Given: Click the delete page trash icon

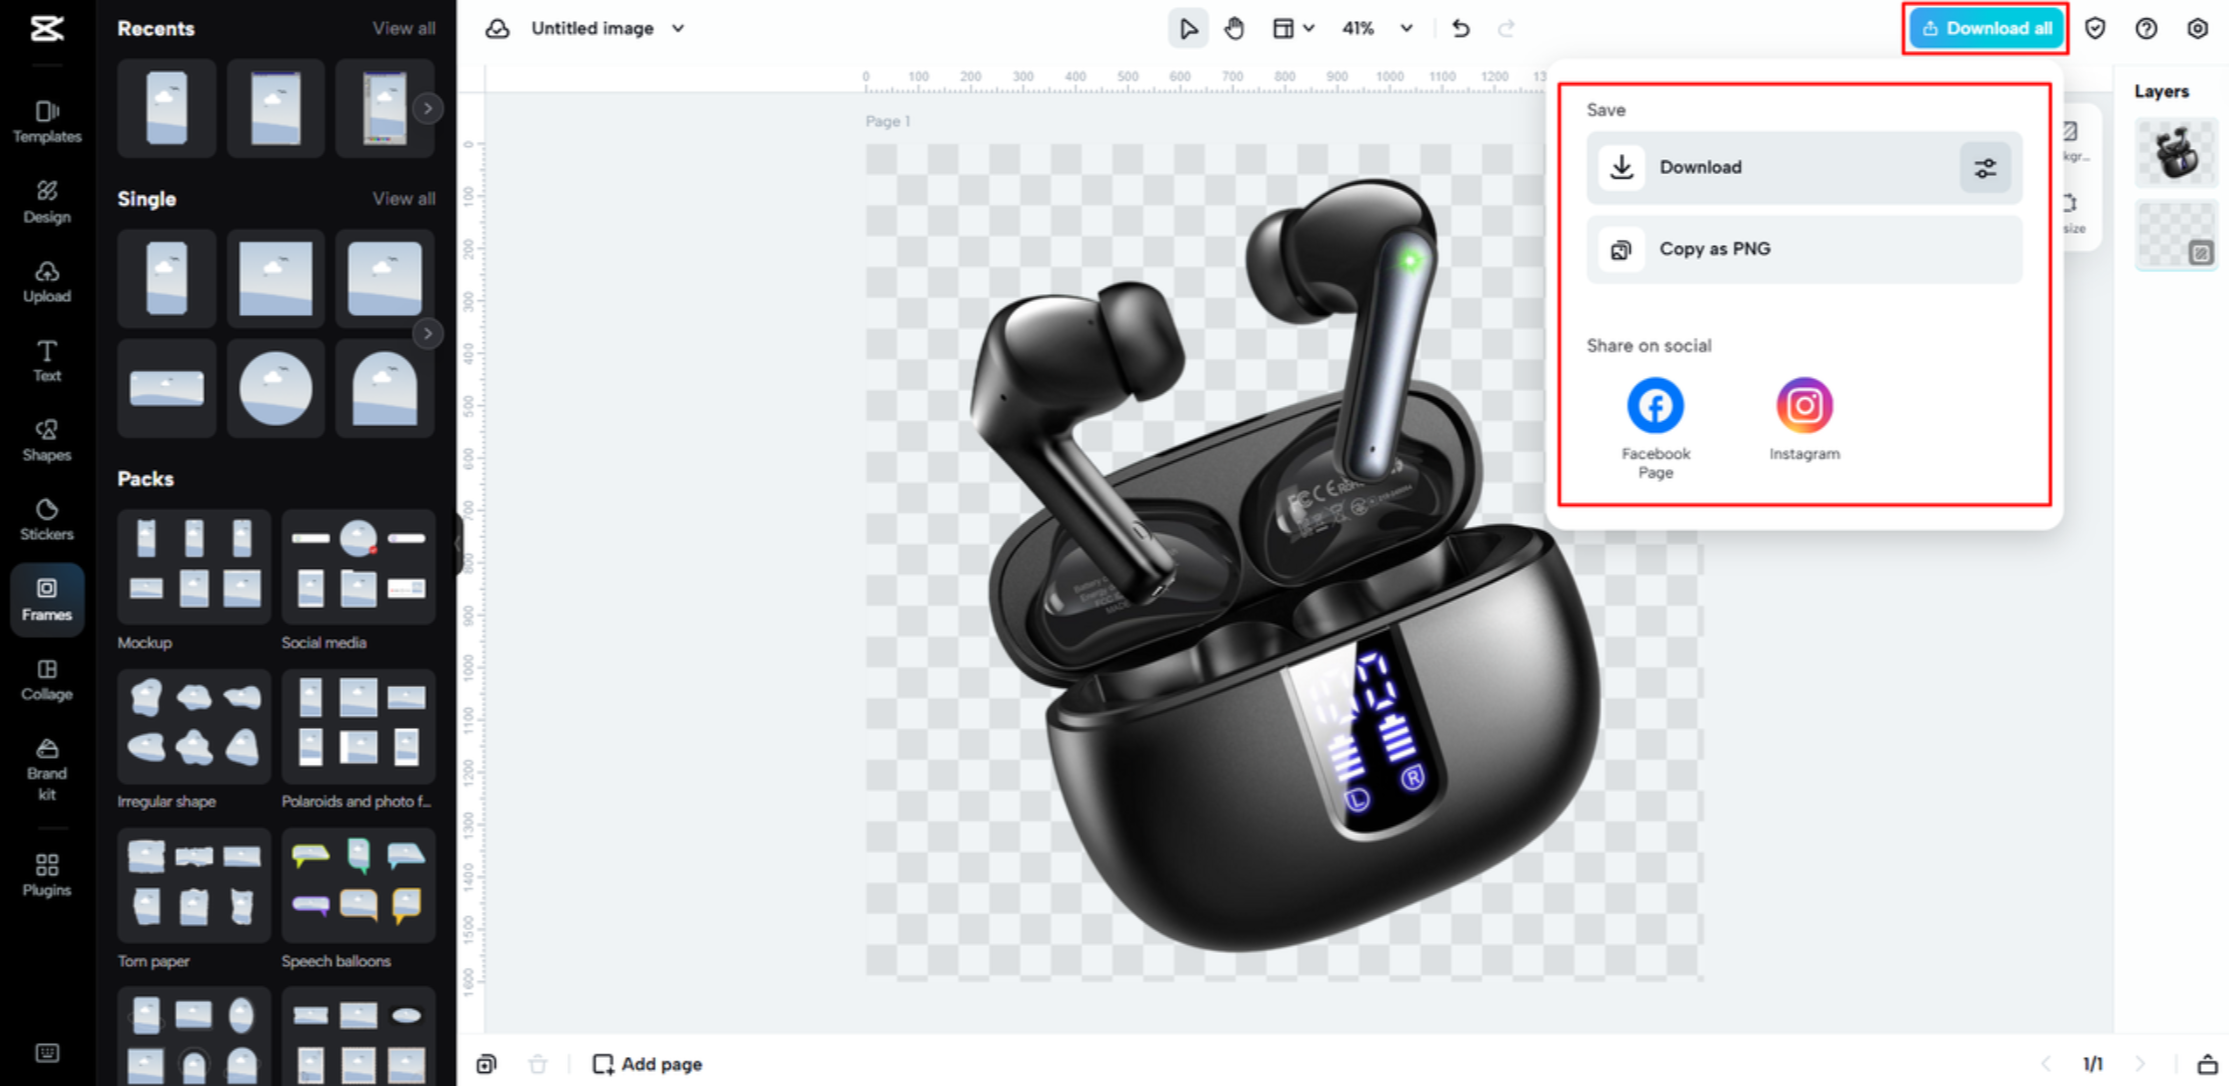Looking at the screenshot, I should pyautogui.click(x=537, y=1063).
